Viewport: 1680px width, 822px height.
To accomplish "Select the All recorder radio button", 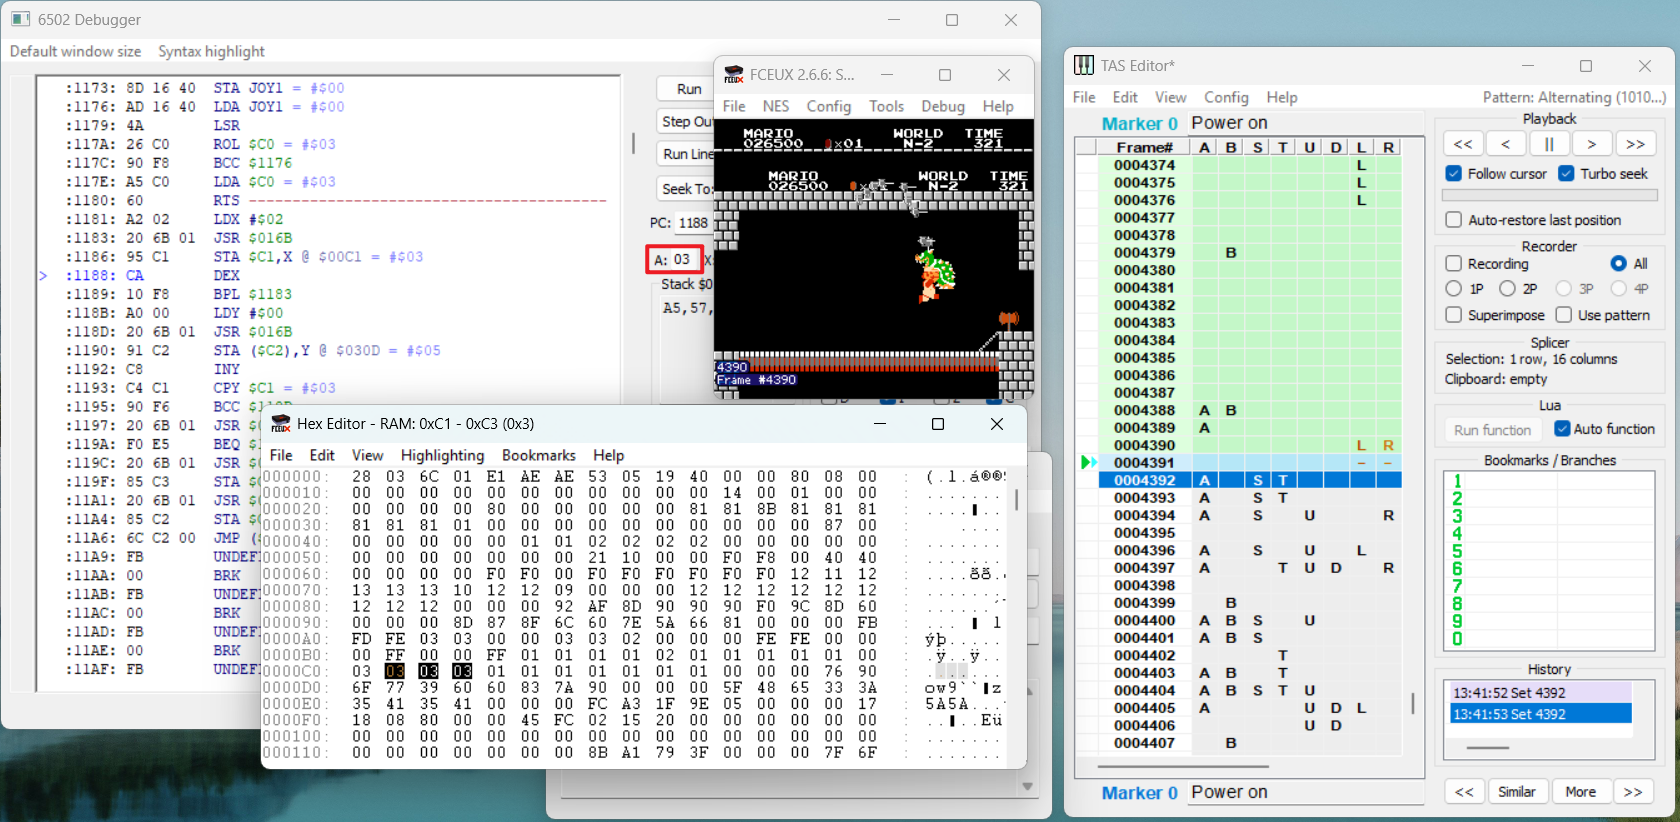I will (x=1618, y=264).
